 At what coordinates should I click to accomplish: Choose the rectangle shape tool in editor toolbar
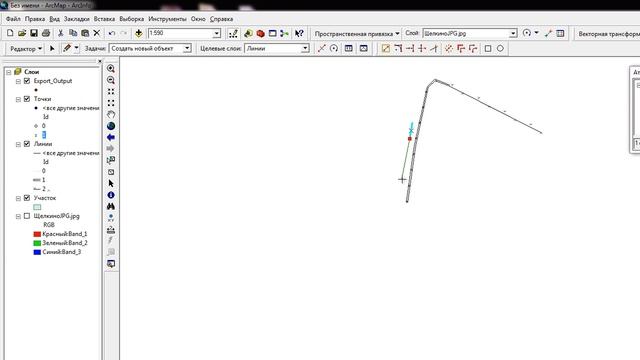(x=488, y=49)
